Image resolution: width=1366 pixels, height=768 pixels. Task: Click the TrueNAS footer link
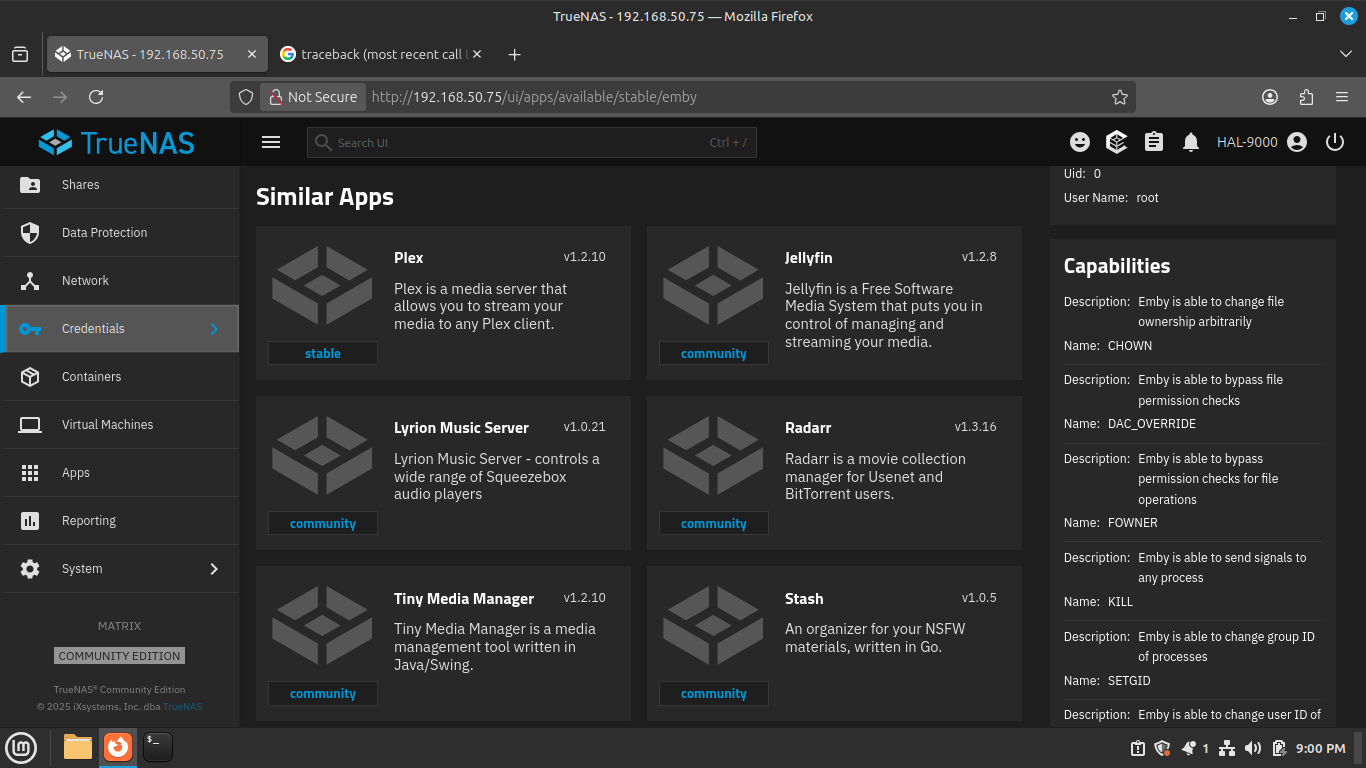point(183,707)
